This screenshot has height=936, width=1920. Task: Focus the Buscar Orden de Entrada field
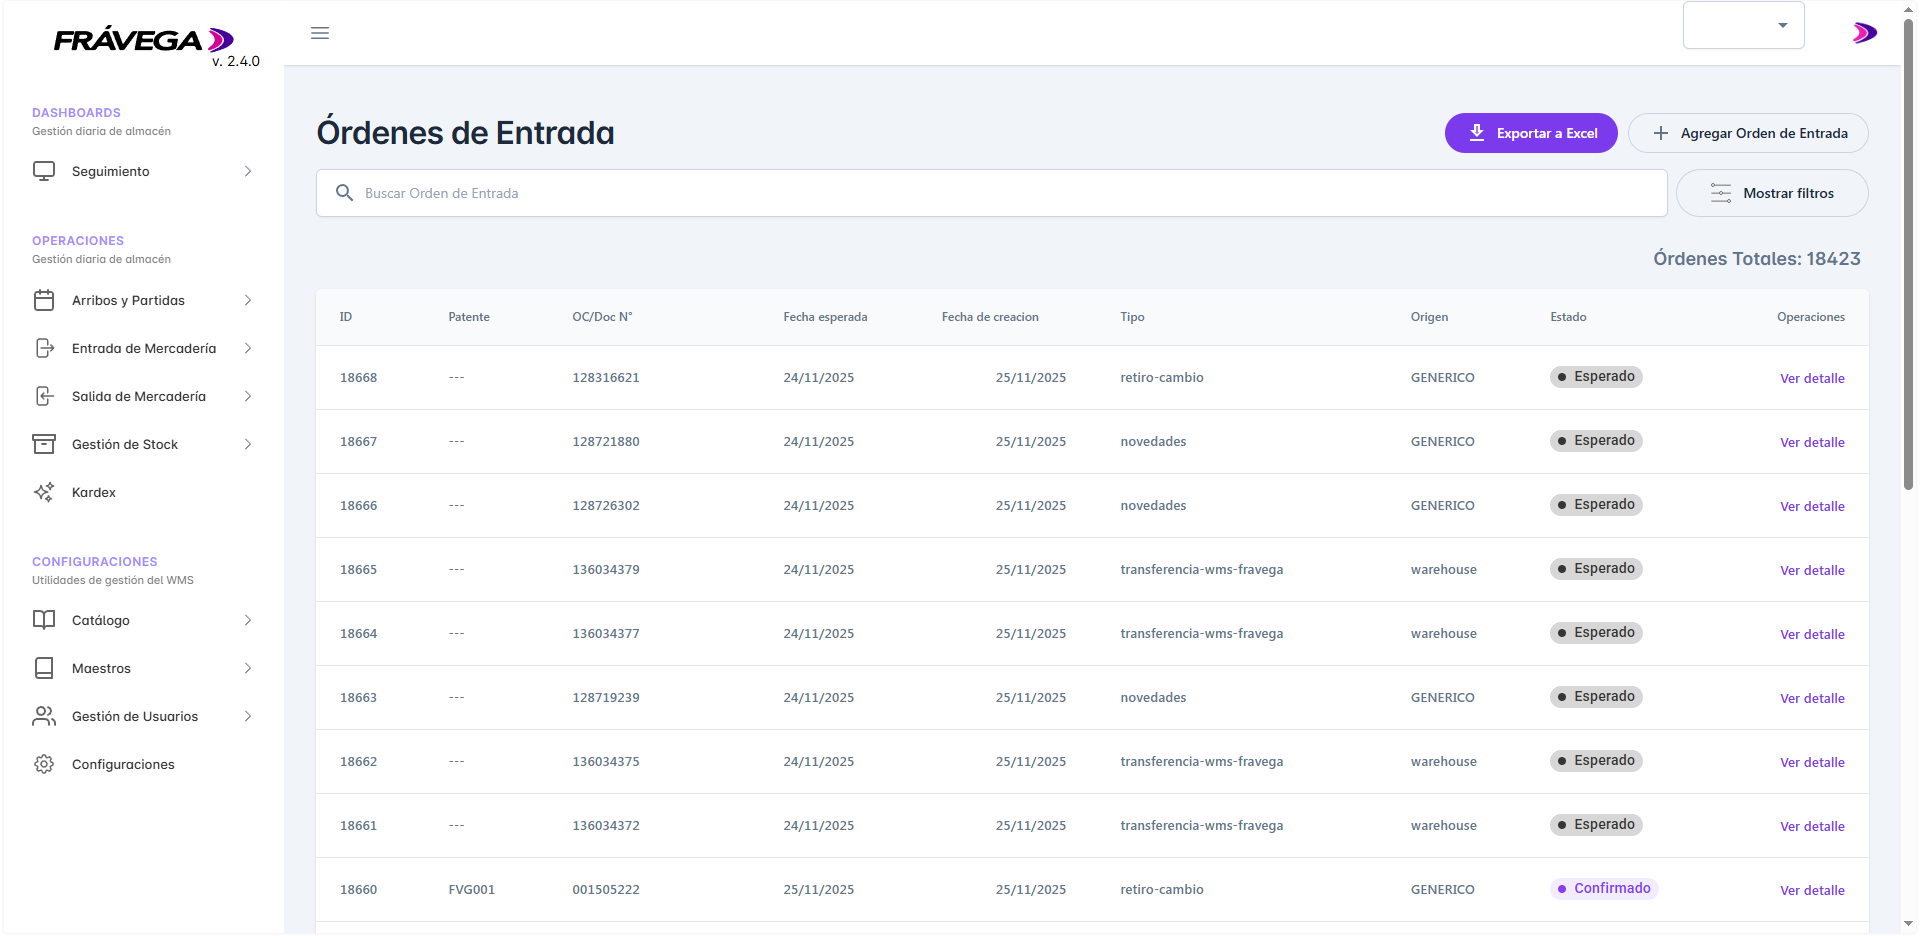point(991,193)
